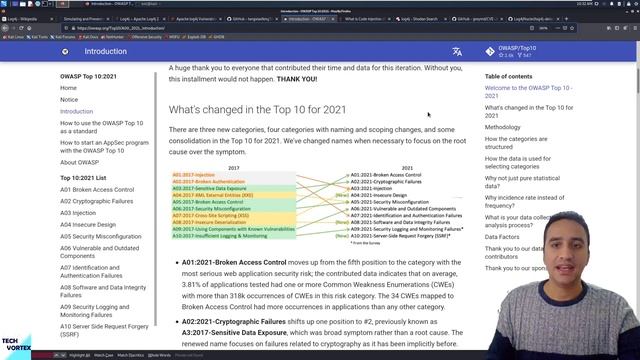Viewport: 640px width, 360px height.
Task: Open the language translation icon
Action: [457, 51]
